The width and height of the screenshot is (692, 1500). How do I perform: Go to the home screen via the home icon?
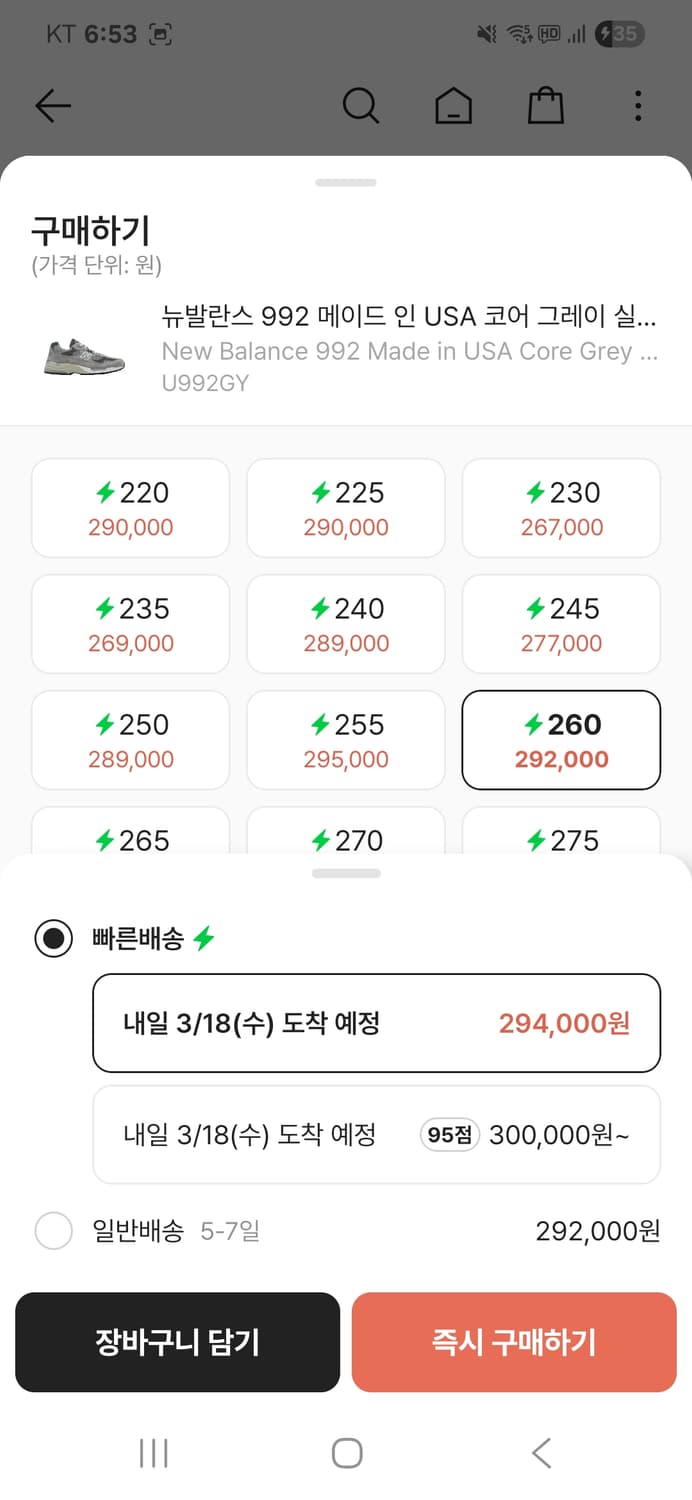coord(453,104)
